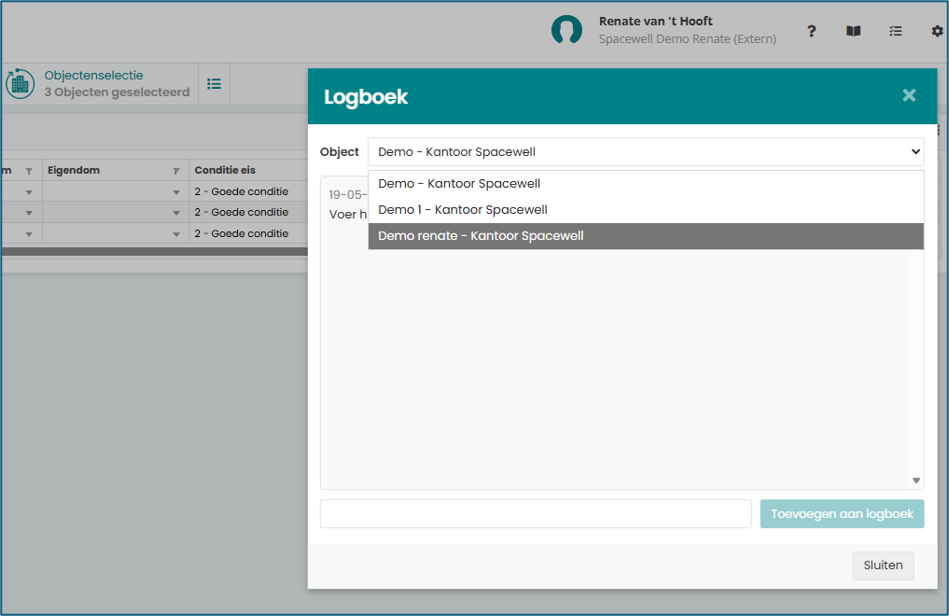This screenshot has height=616, width=949.
Task: Click the logbook scroll down arrow
Action: 916,480
